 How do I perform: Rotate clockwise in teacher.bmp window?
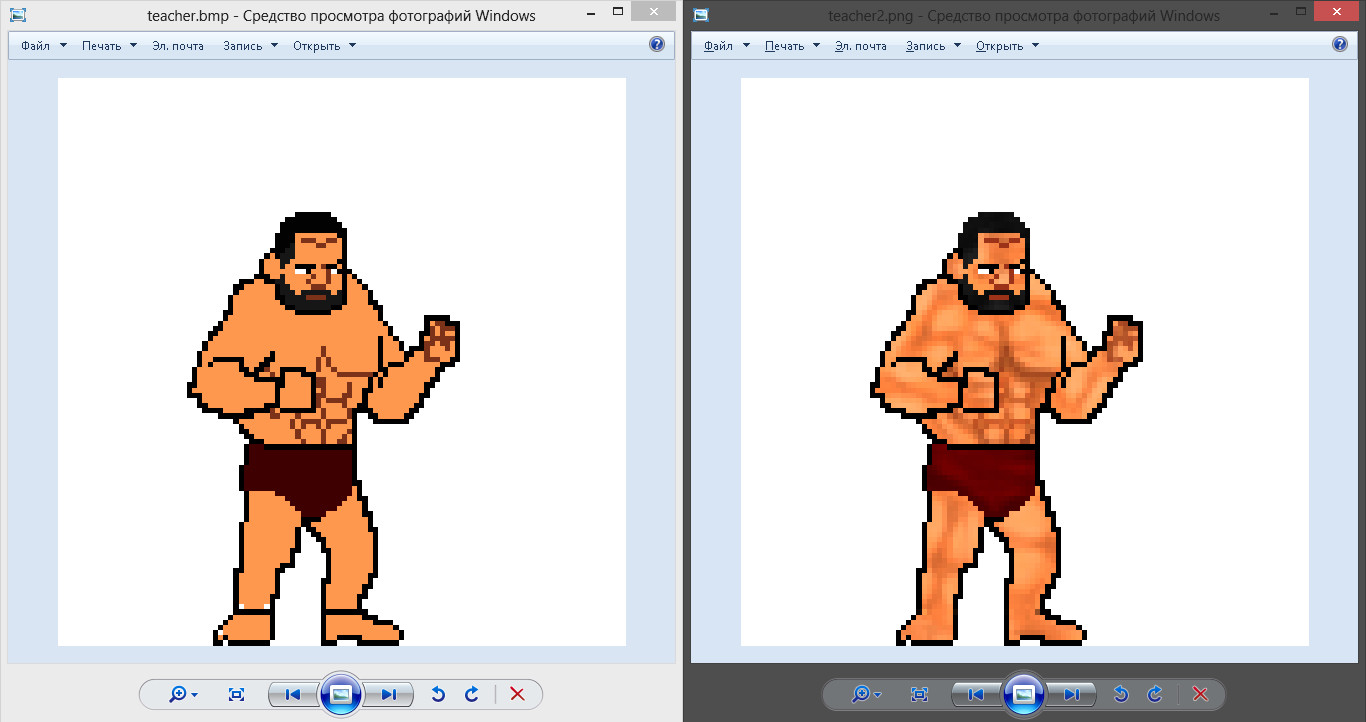pyautogui.click(x=472, y=694)
